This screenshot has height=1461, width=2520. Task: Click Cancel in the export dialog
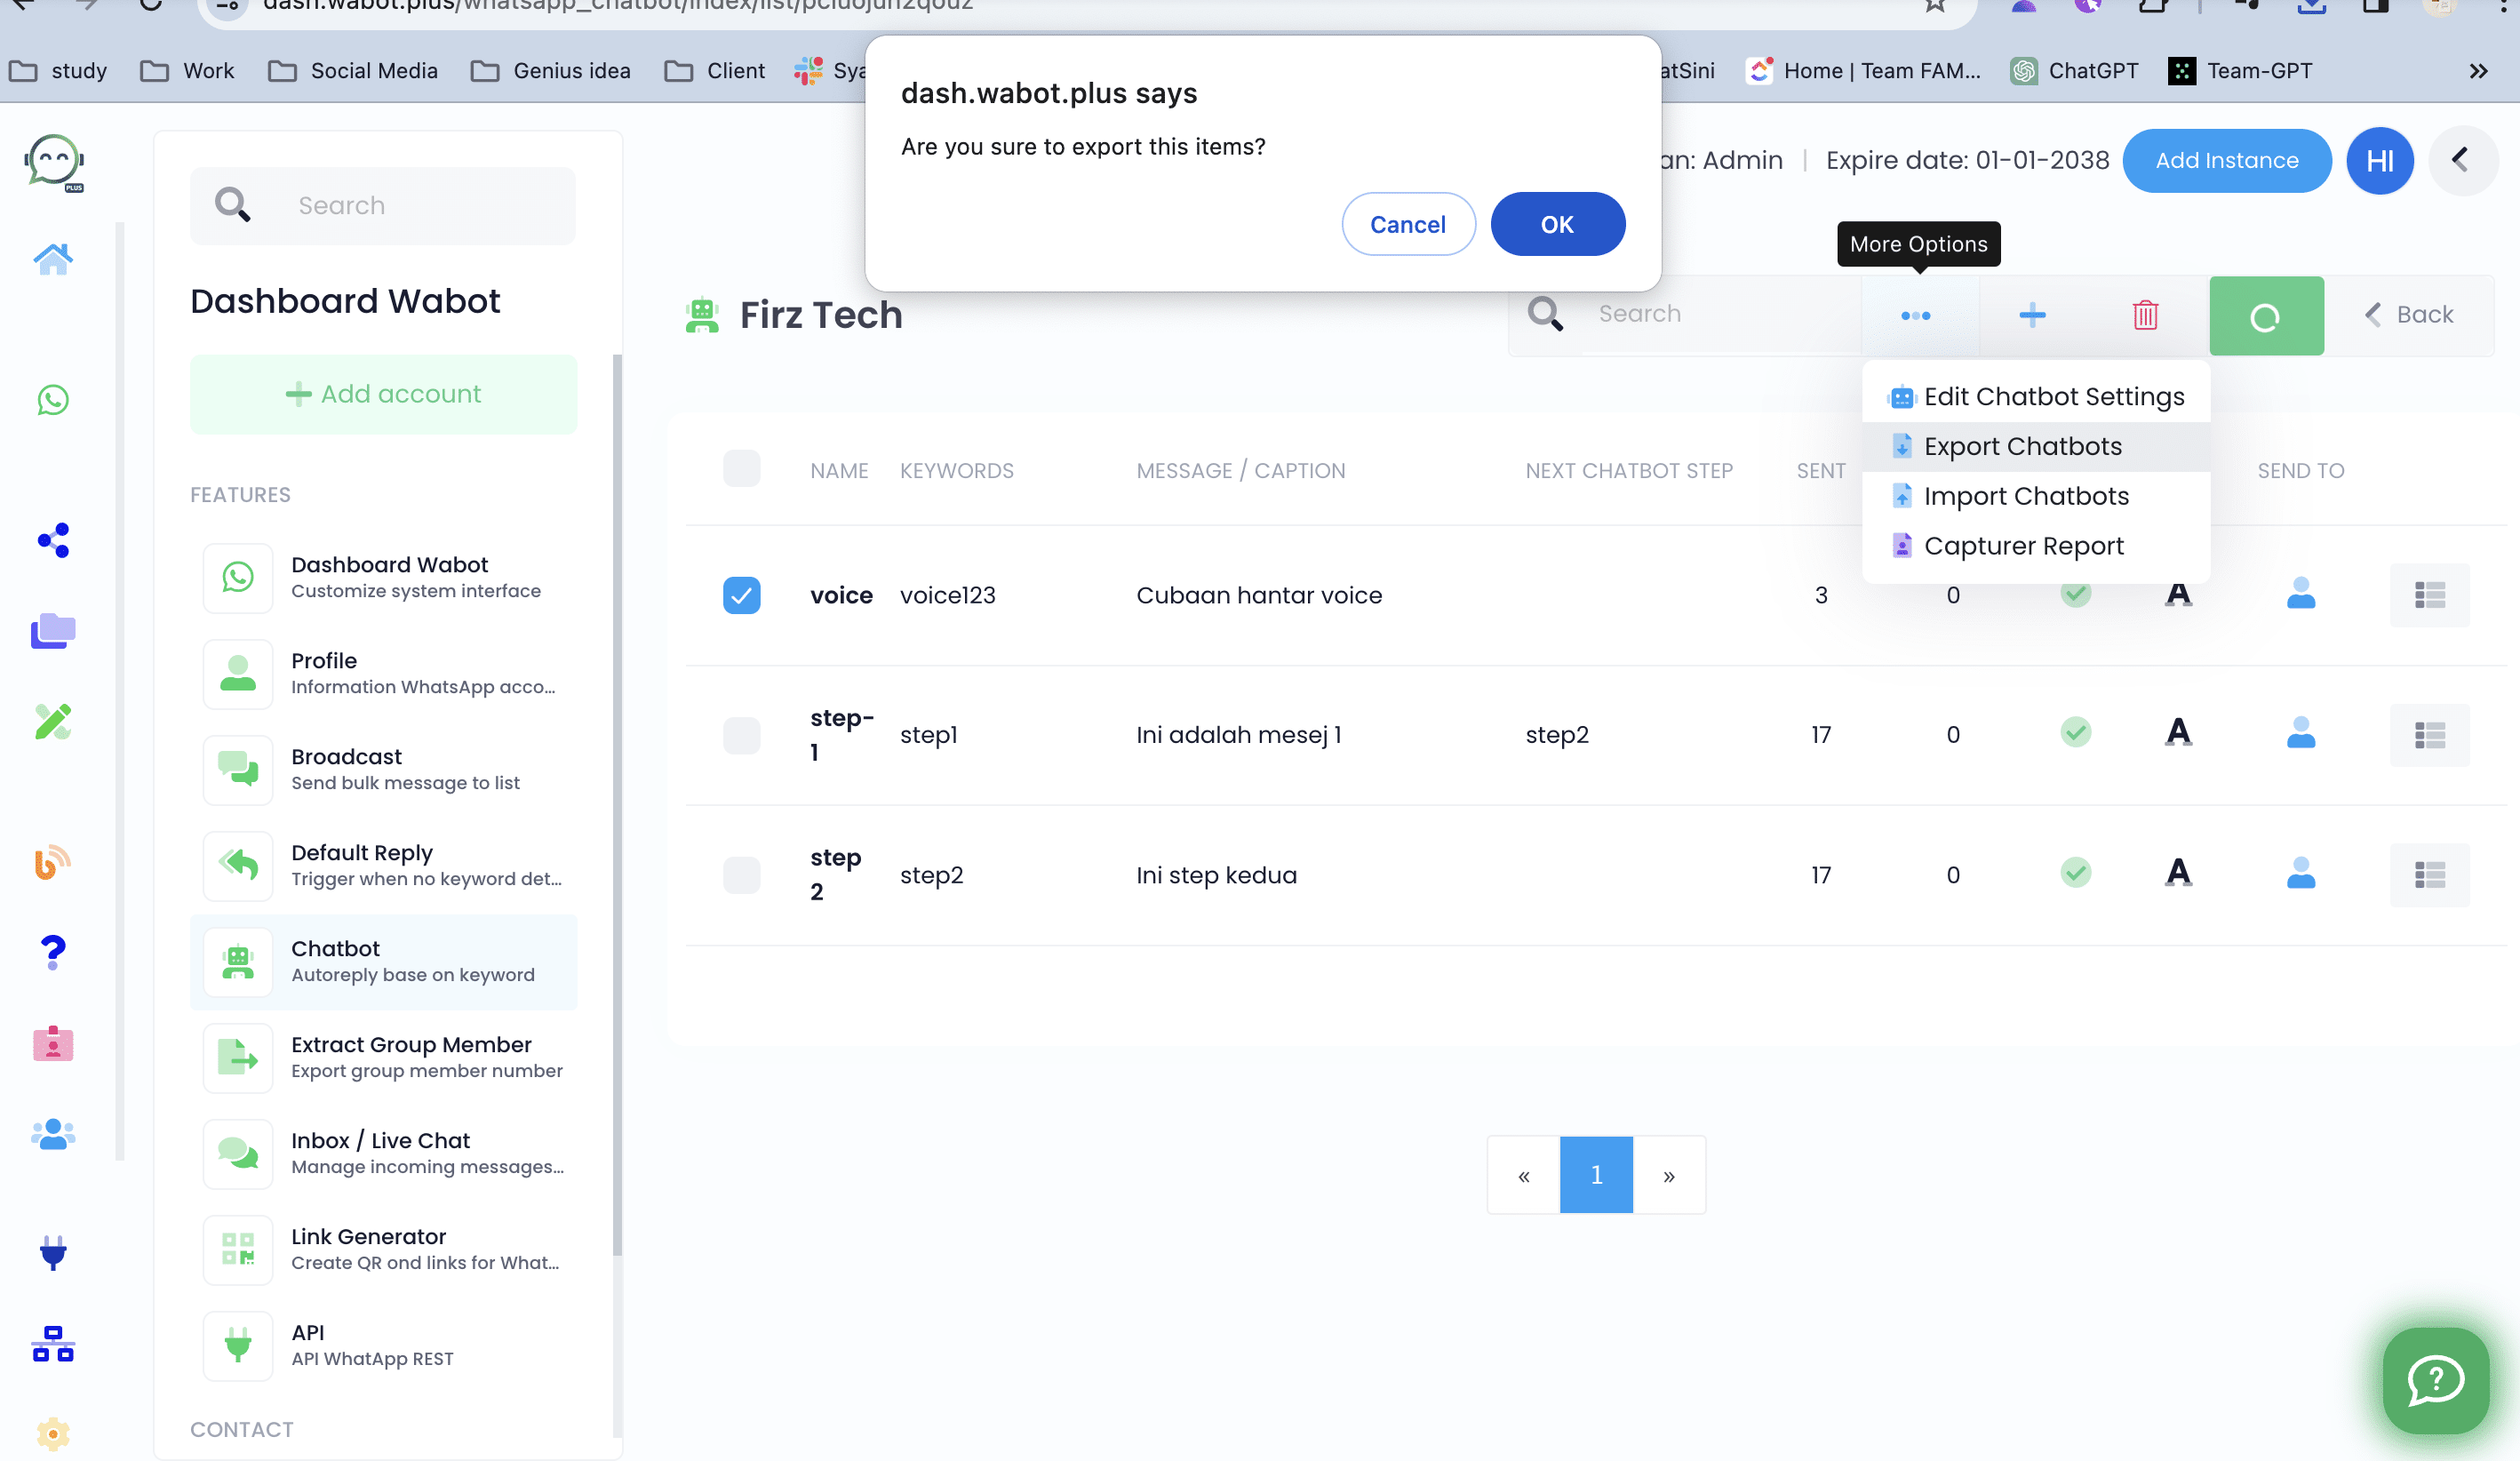tap(1408, 224)
